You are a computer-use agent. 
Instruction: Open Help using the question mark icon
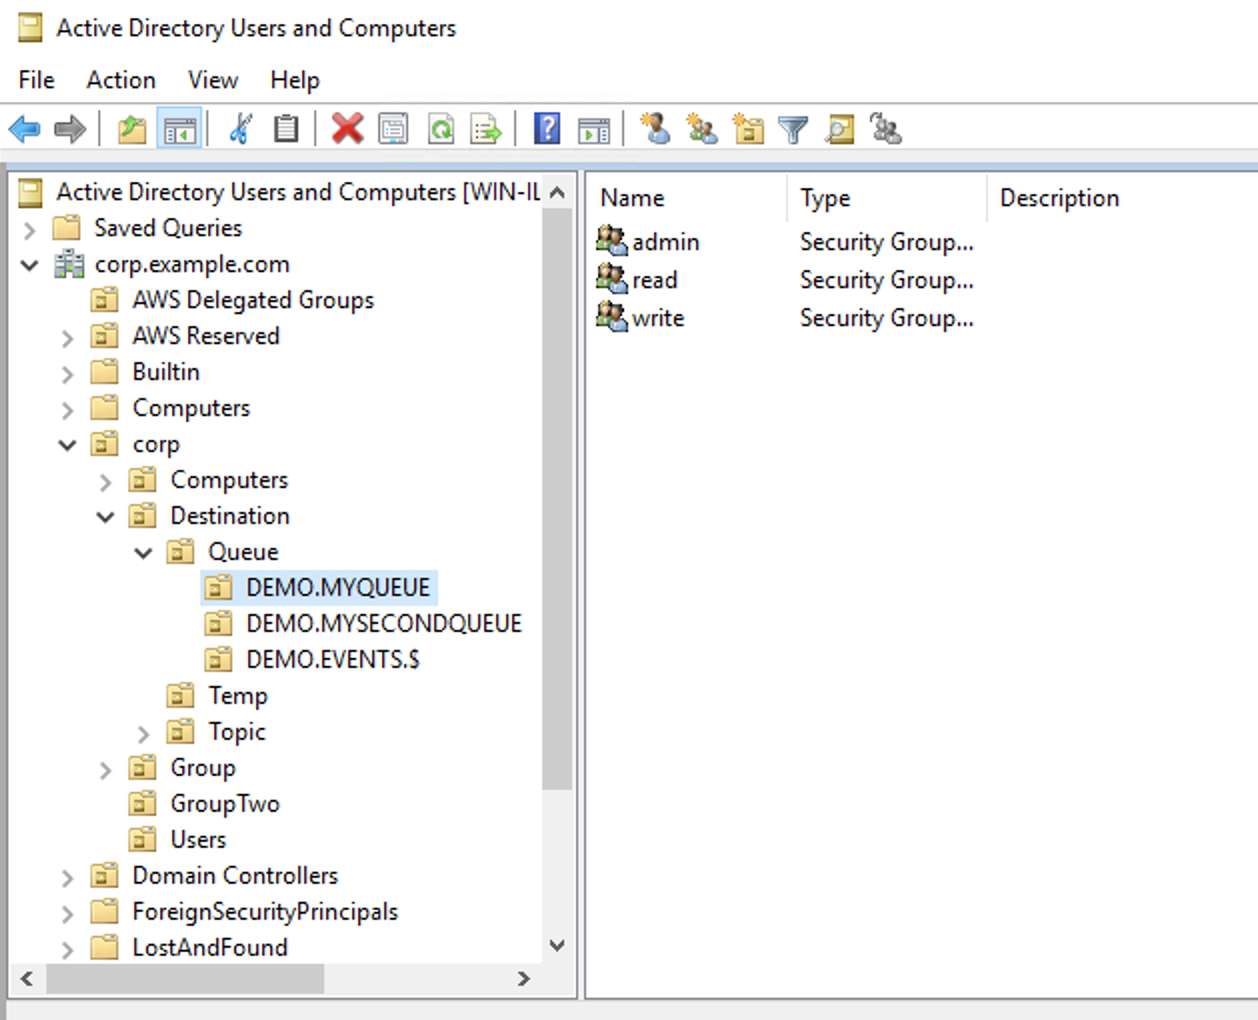click(x=546, y=128)
